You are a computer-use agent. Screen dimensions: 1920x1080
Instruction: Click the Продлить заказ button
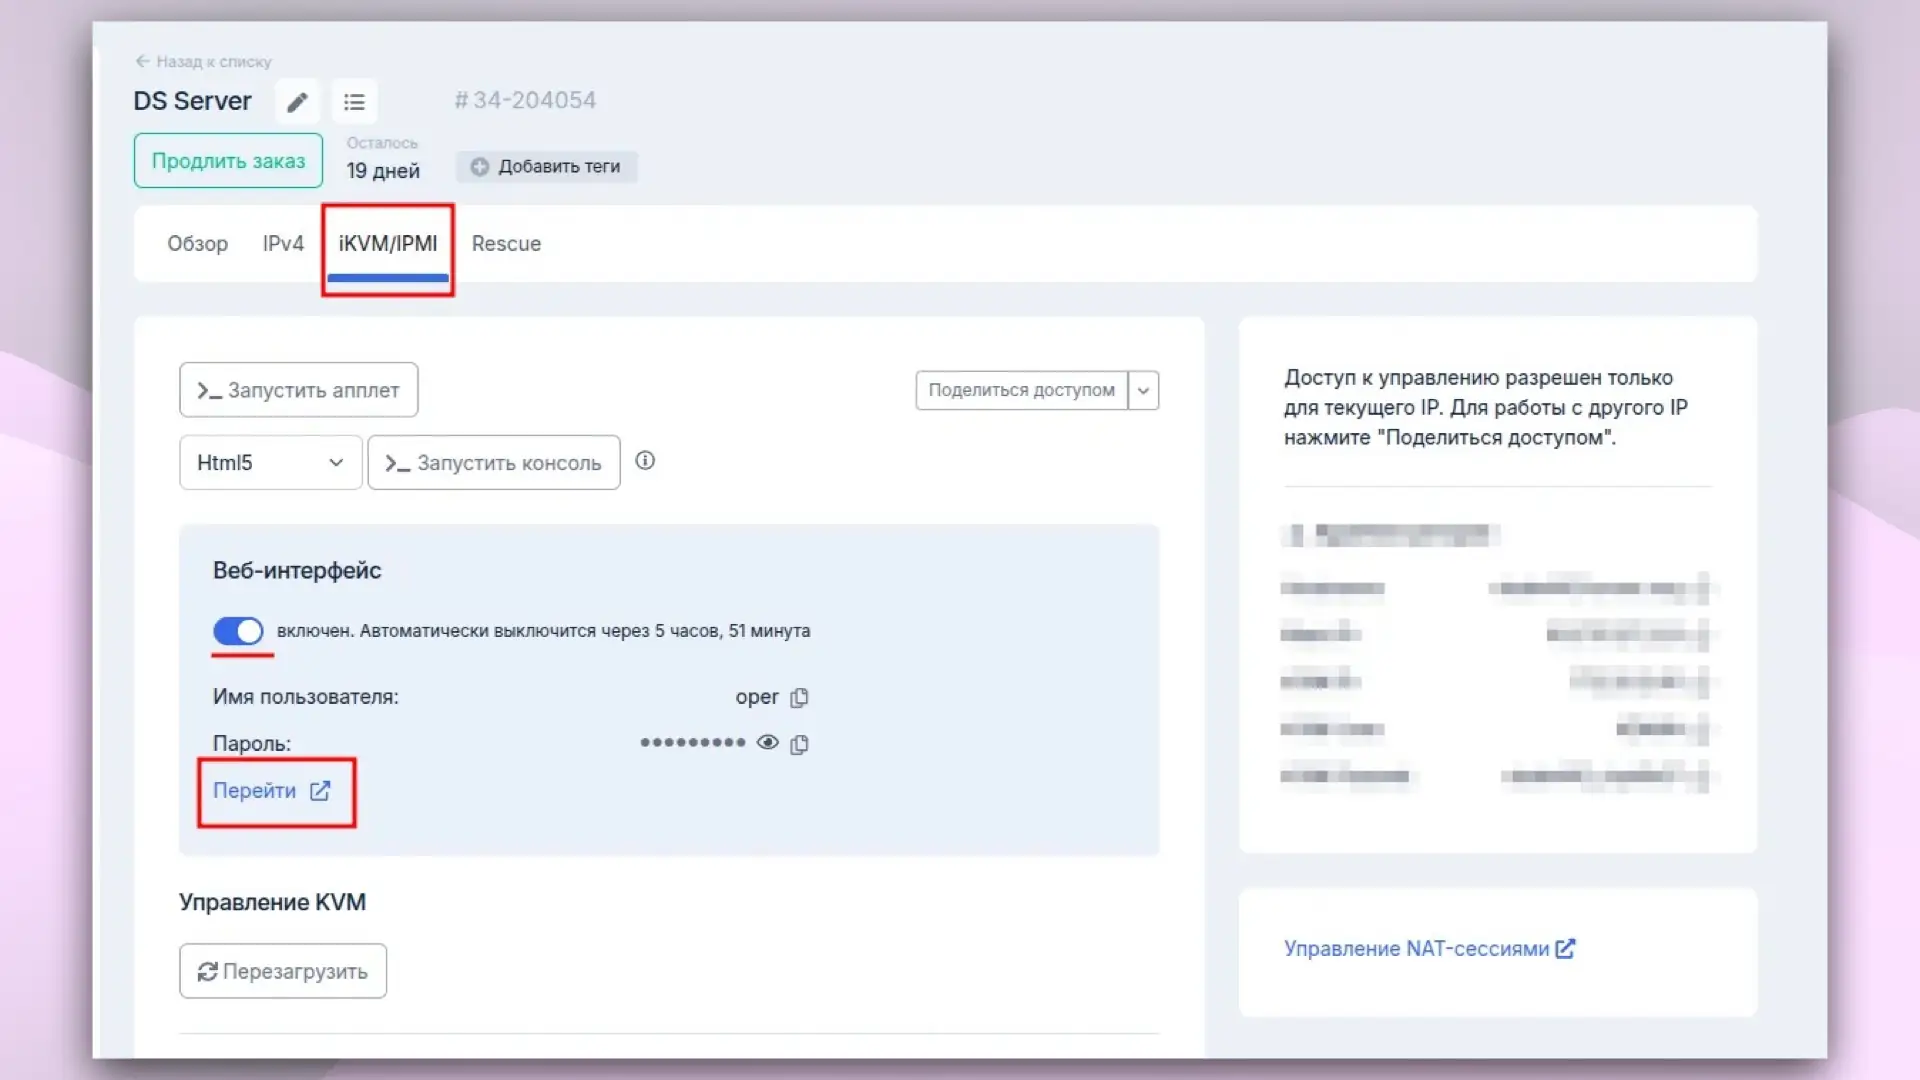(227, 160)
